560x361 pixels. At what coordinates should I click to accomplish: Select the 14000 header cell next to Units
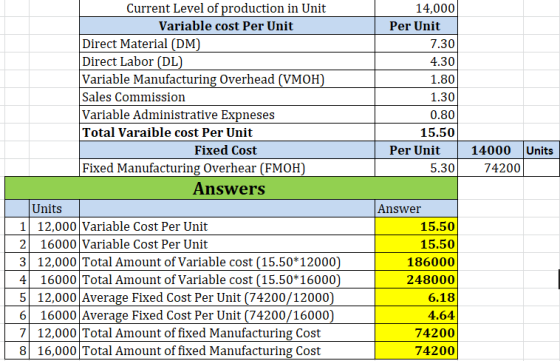coord(490,150)
